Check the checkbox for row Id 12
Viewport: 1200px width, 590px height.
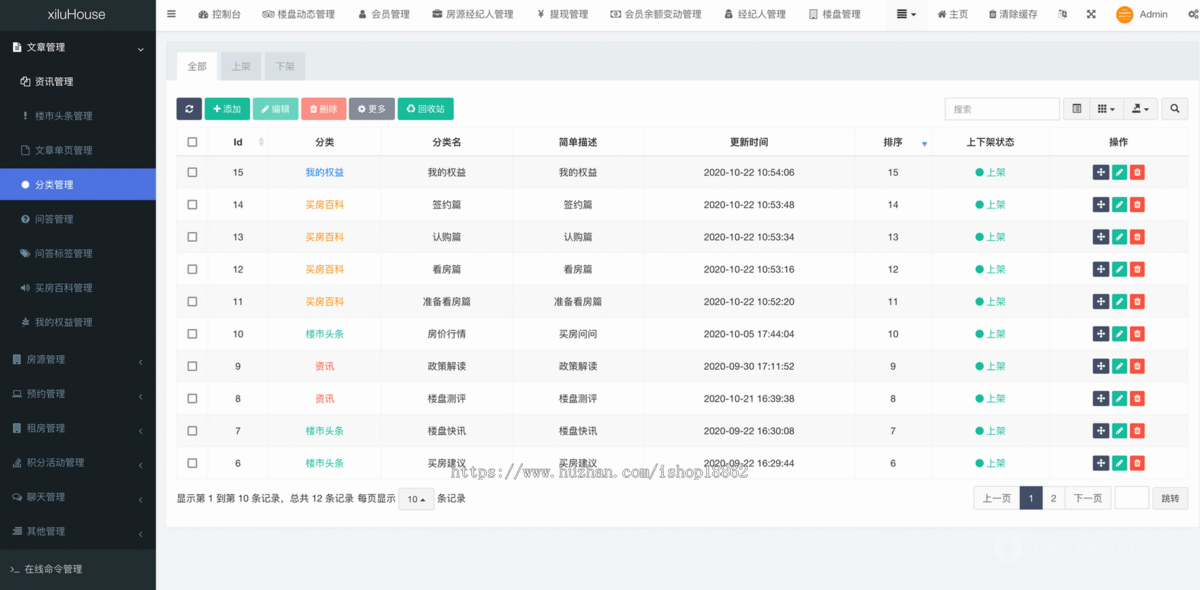point(191,269)
